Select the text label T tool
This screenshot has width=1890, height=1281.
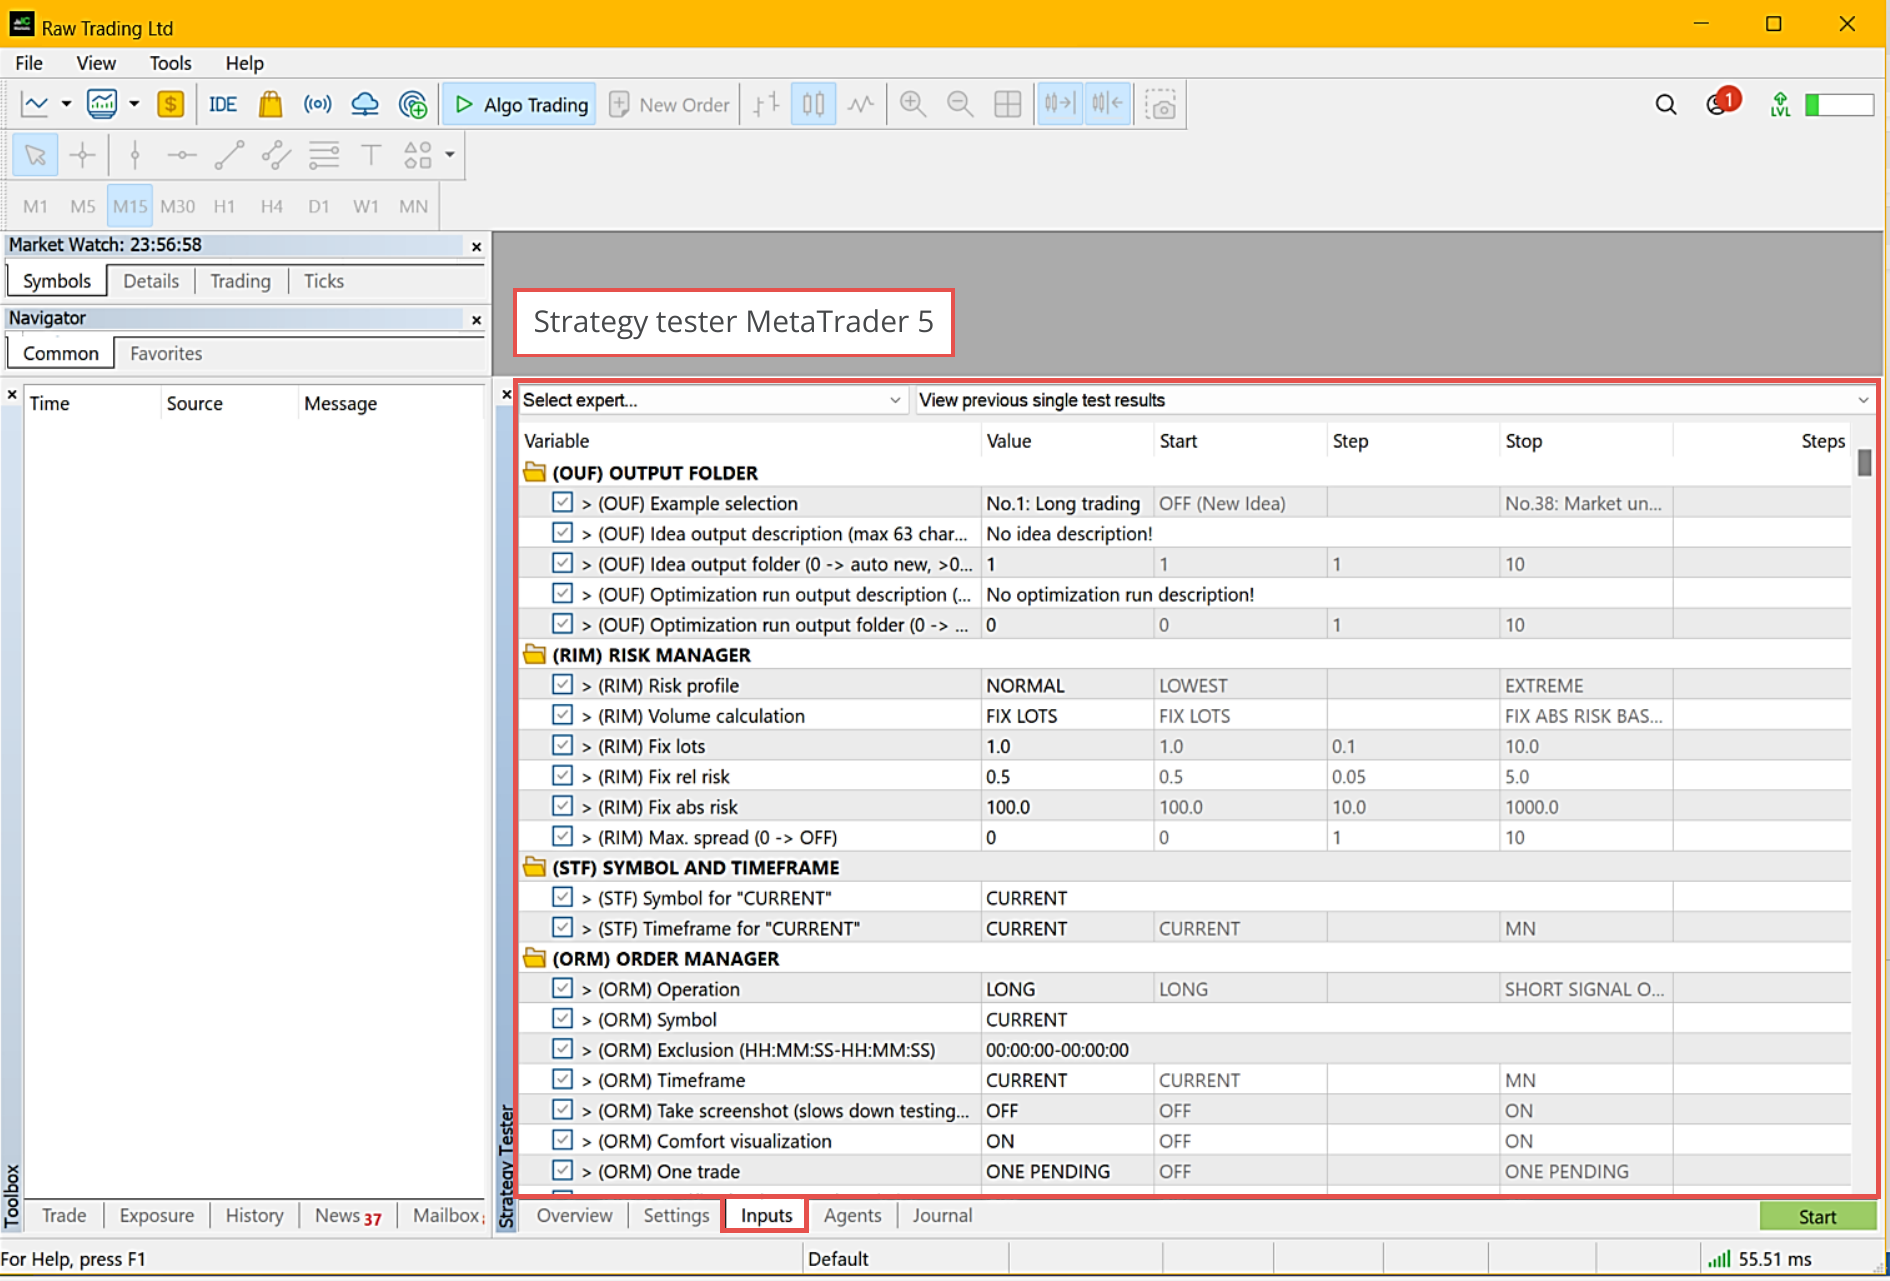click(371, 155)
